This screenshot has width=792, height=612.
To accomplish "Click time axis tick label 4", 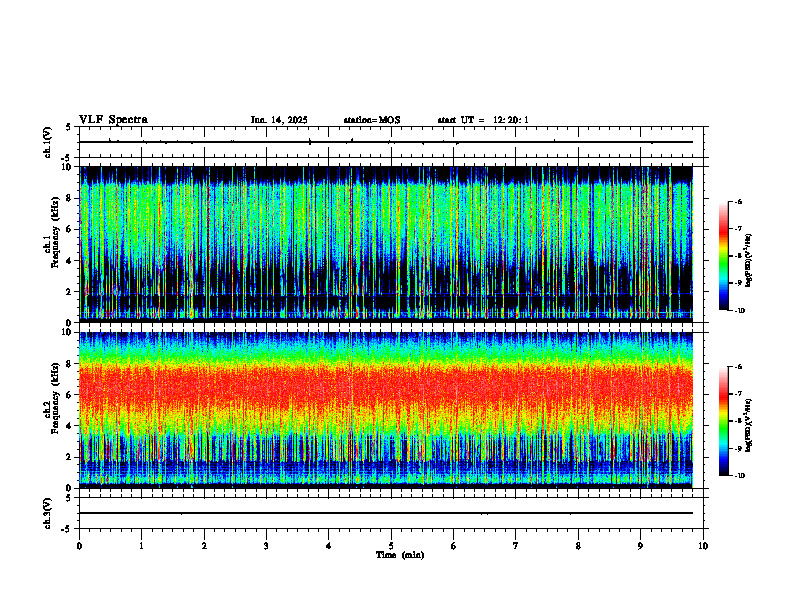I will click(329, 546).
